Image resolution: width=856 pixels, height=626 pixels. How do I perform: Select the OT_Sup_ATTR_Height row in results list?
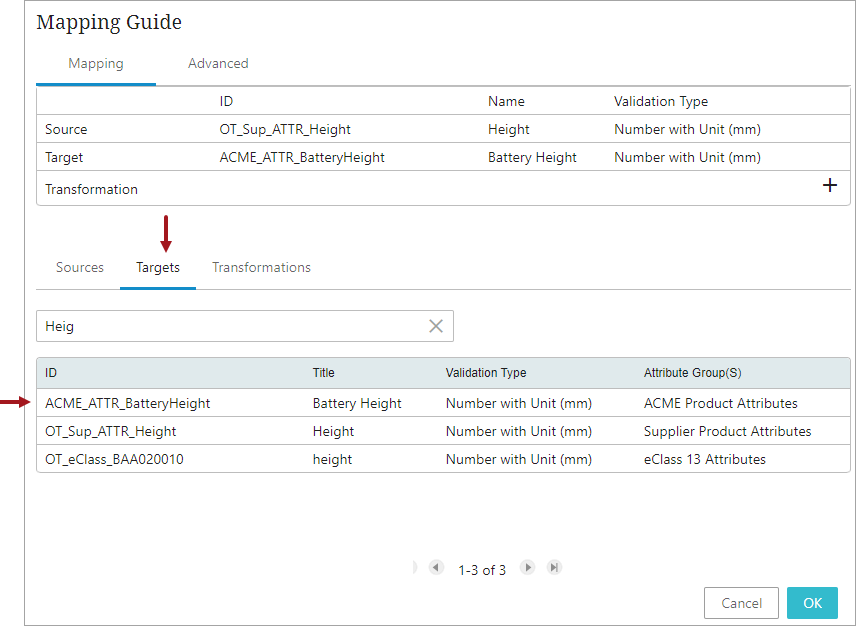(111, 431)
